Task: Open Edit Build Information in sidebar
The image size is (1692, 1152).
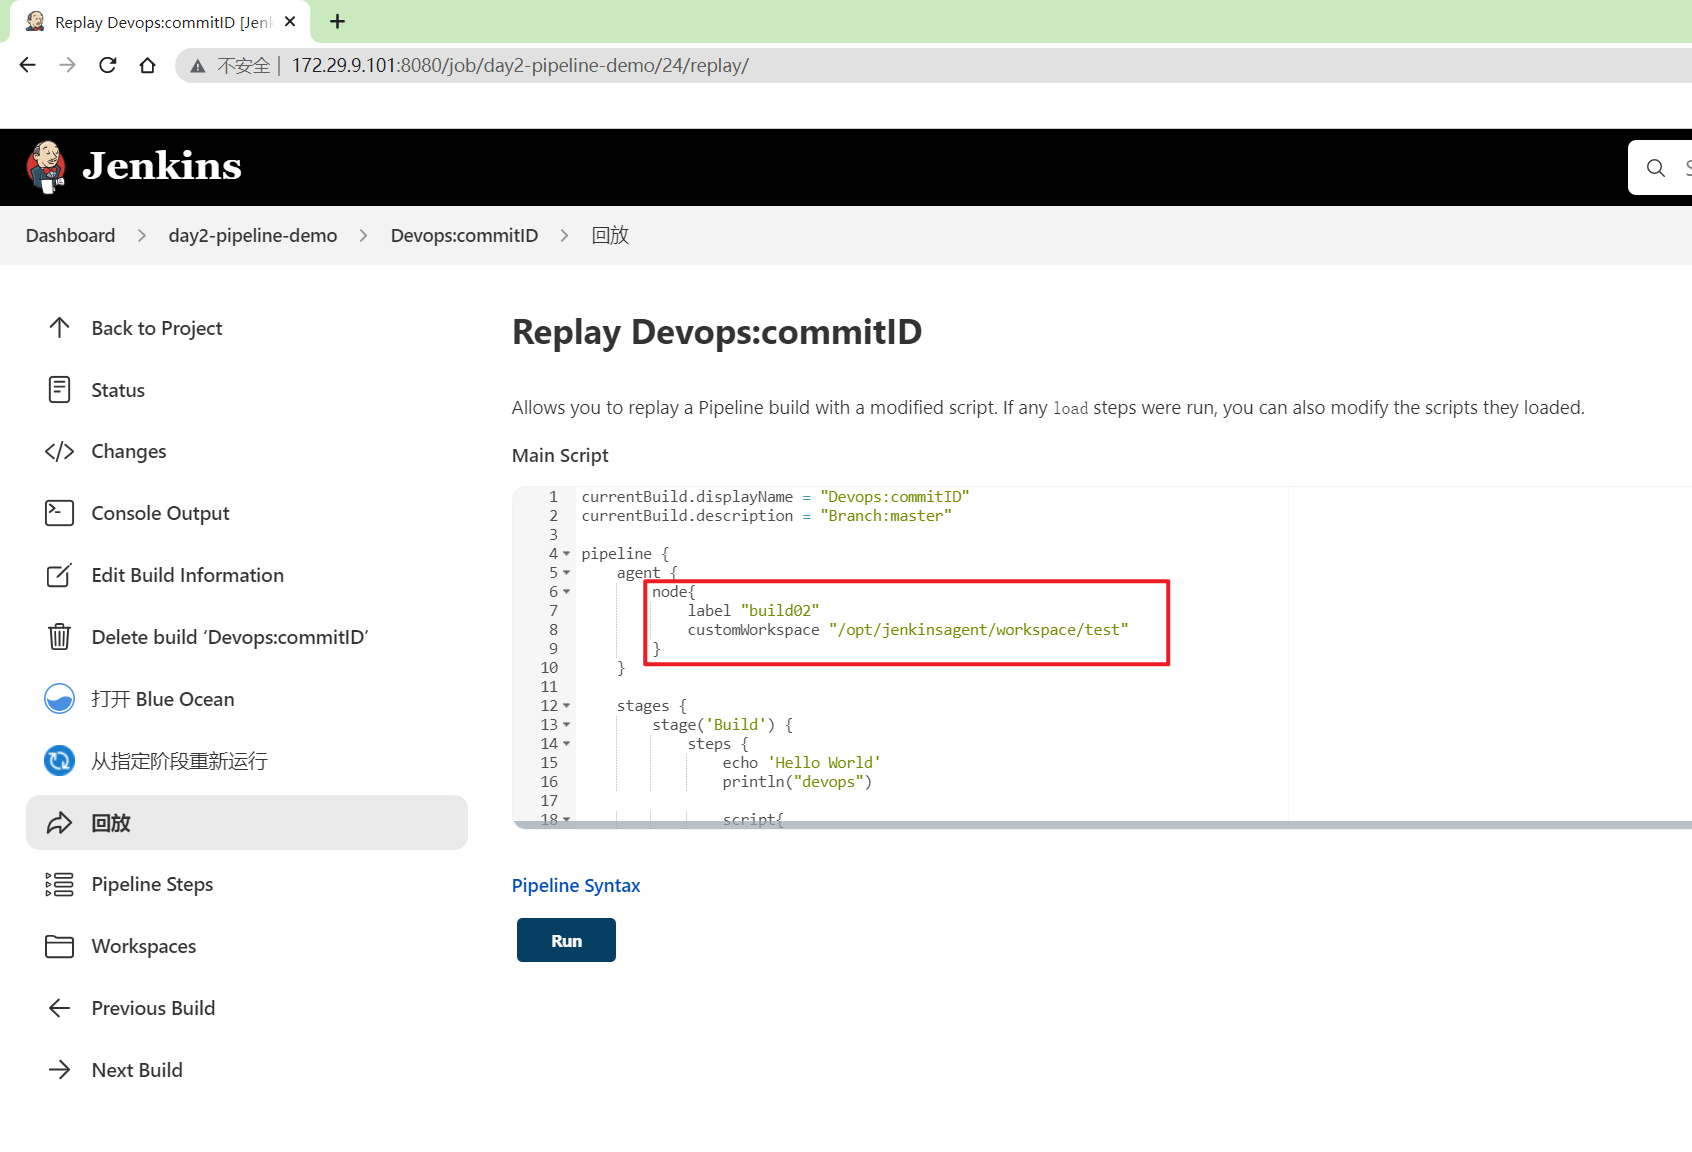Action: click(x=247, y=575)
